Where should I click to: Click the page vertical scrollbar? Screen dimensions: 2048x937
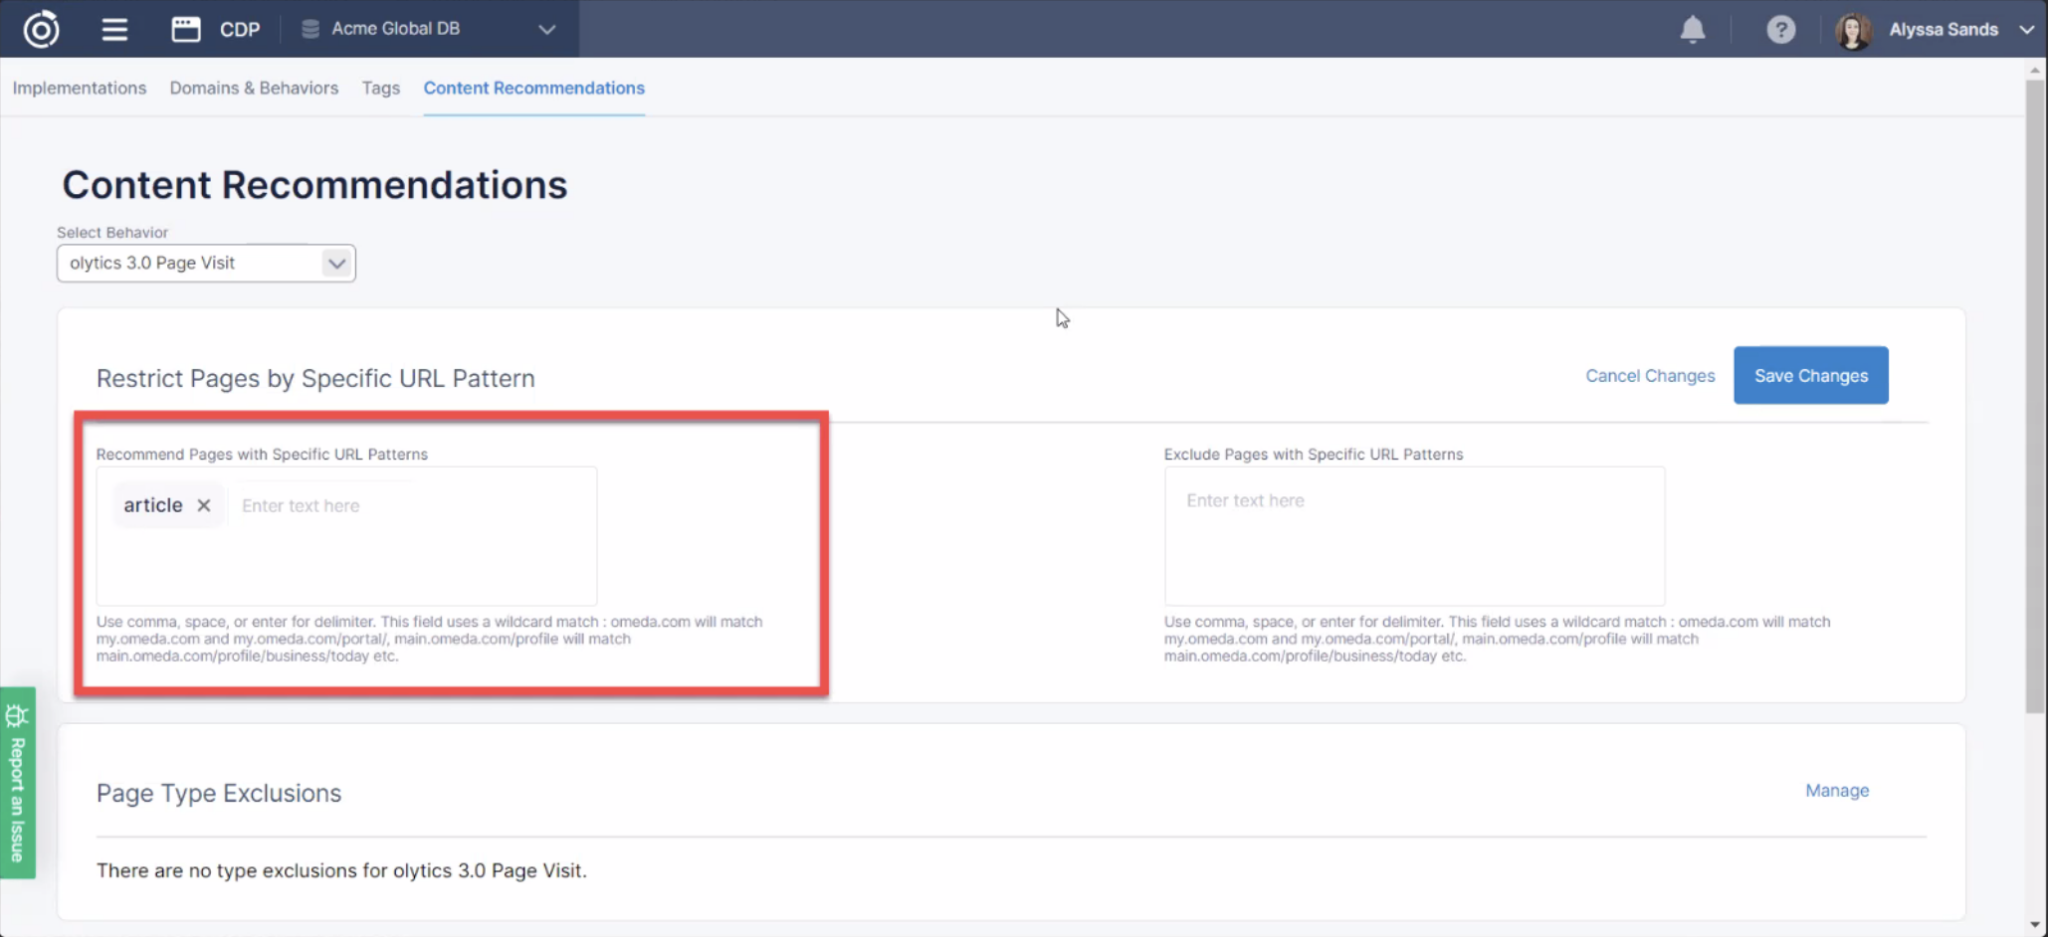pos(2035,400)
